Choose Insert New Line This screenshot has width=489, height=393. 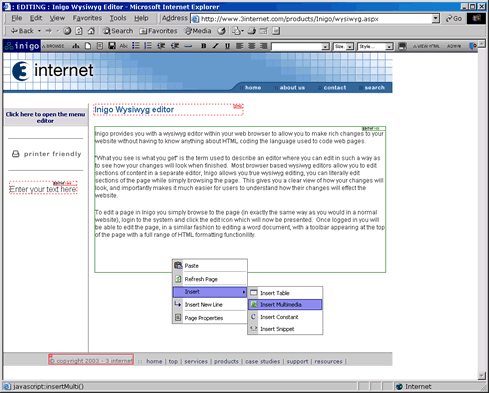(210, 305)
